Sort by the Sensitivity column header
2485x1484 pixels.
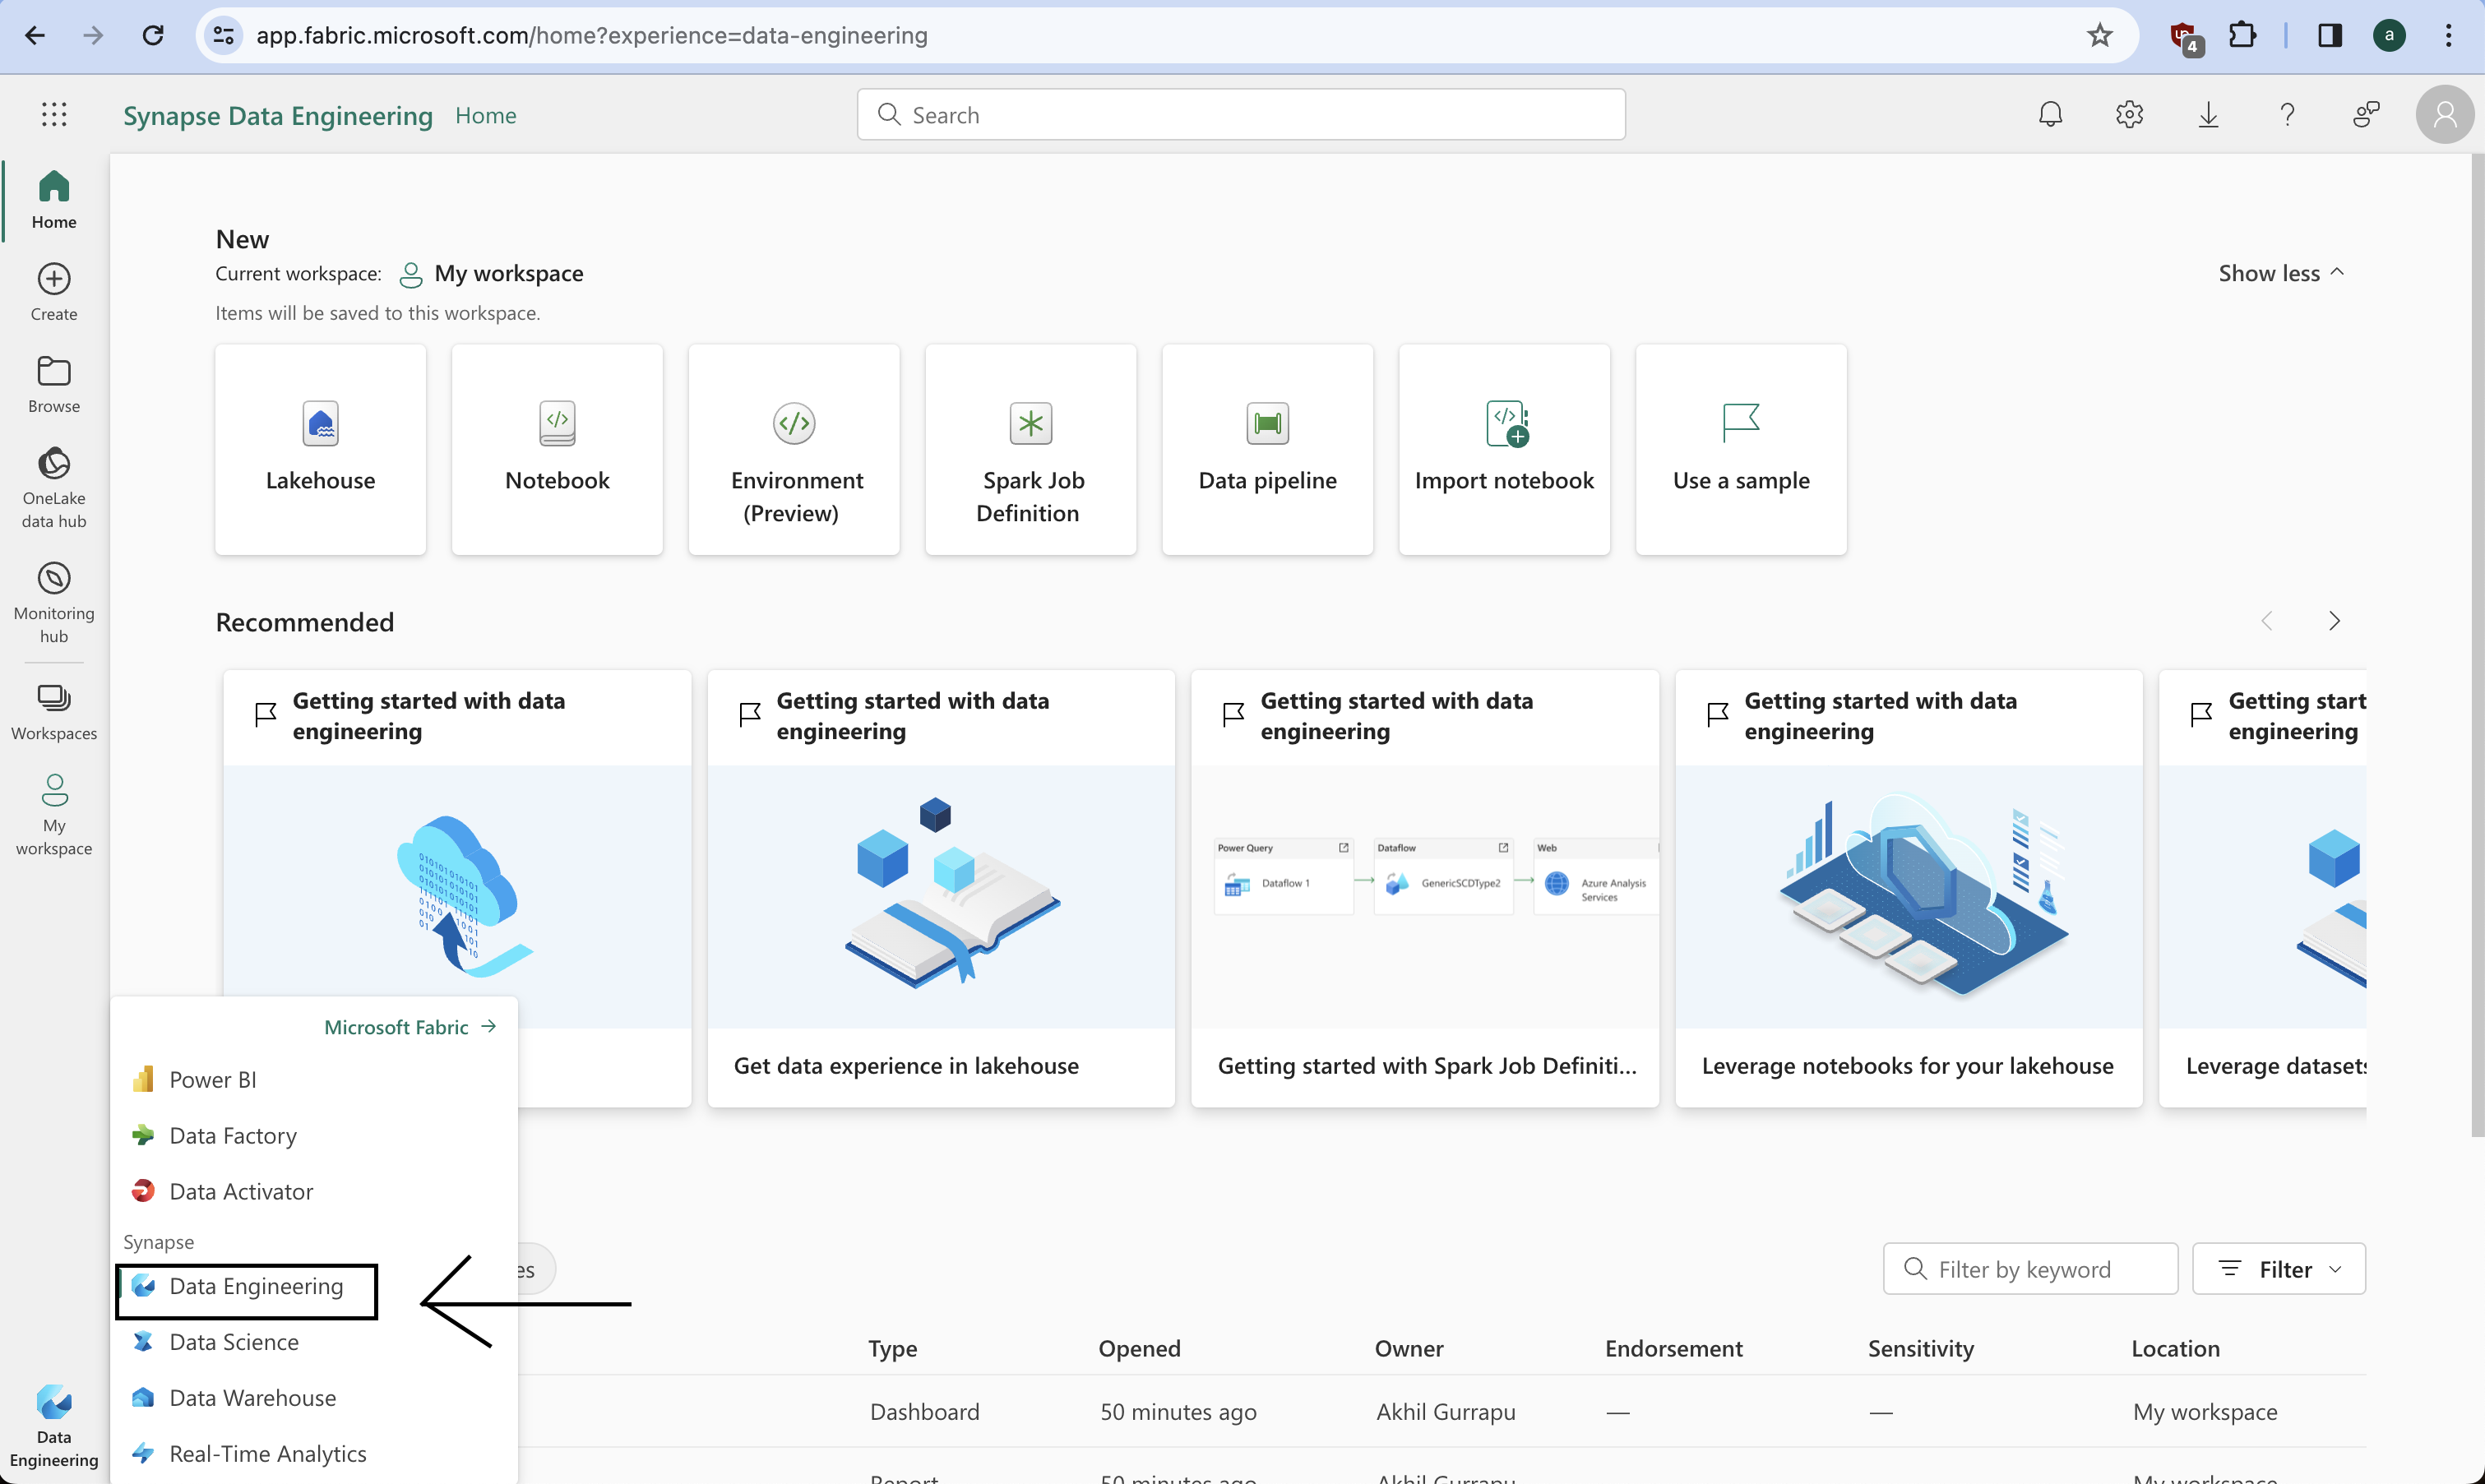tap(1921, 1348)
